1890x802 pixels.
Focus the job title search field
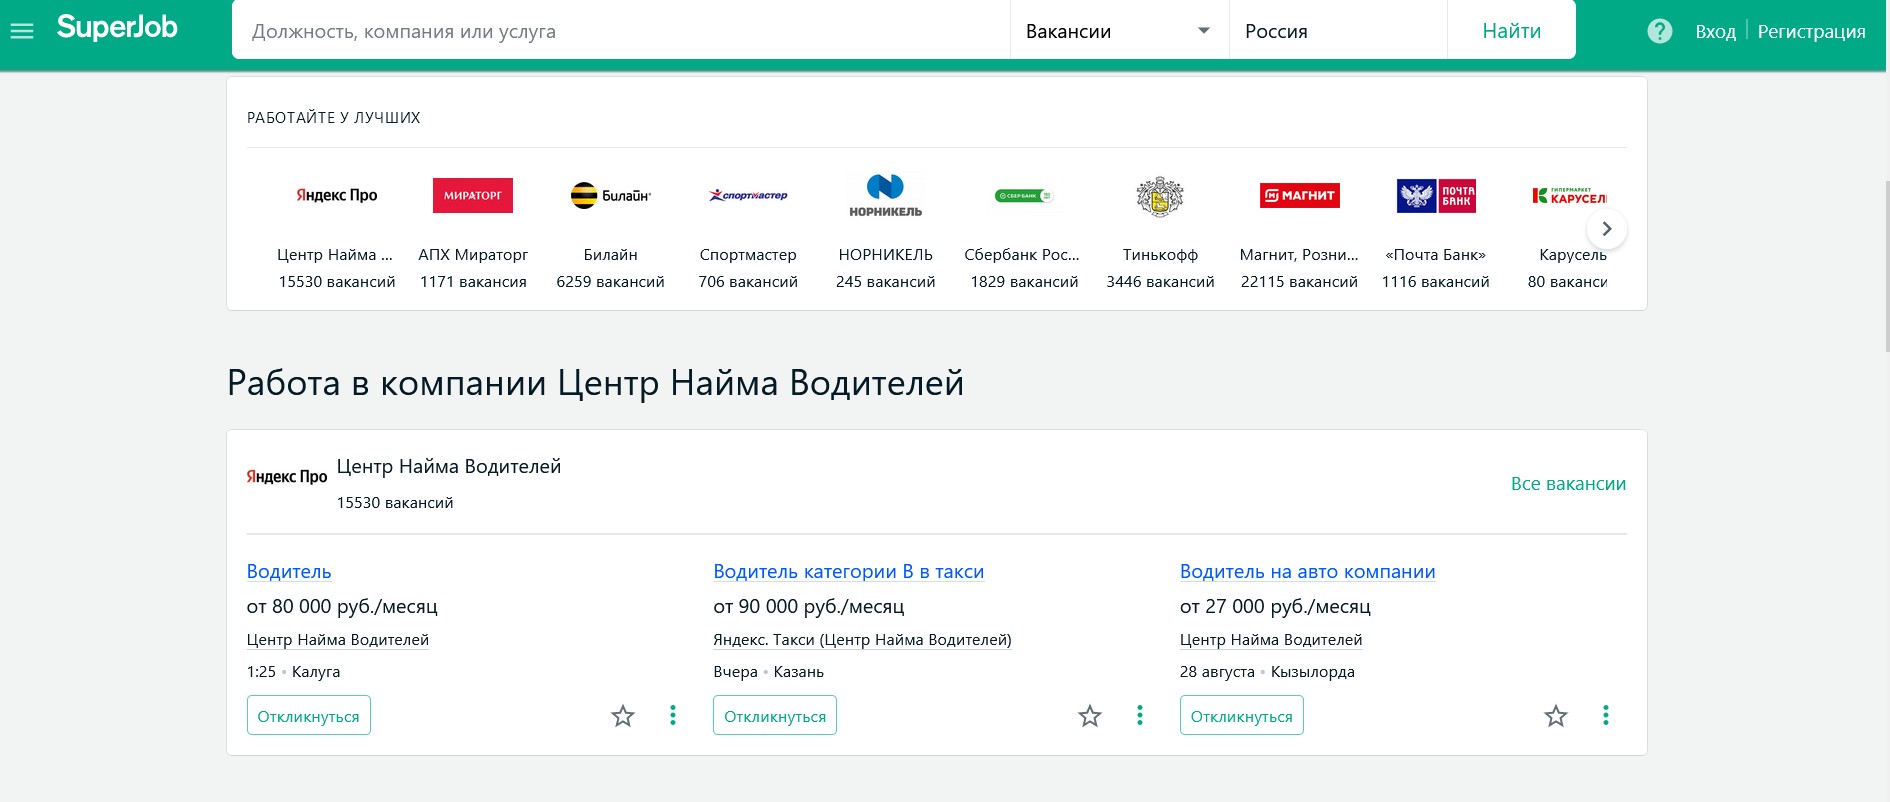coord(621,31)
